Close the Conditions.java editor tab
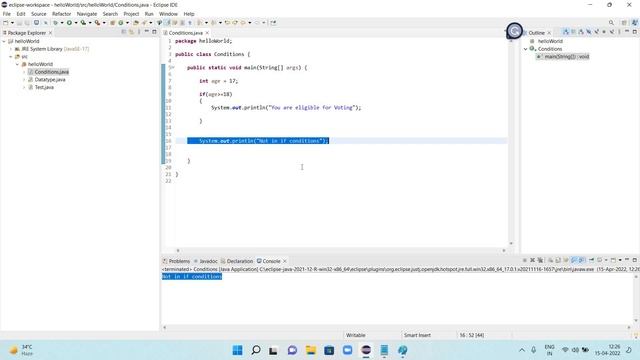640x360 pixels. click(207, 33)
